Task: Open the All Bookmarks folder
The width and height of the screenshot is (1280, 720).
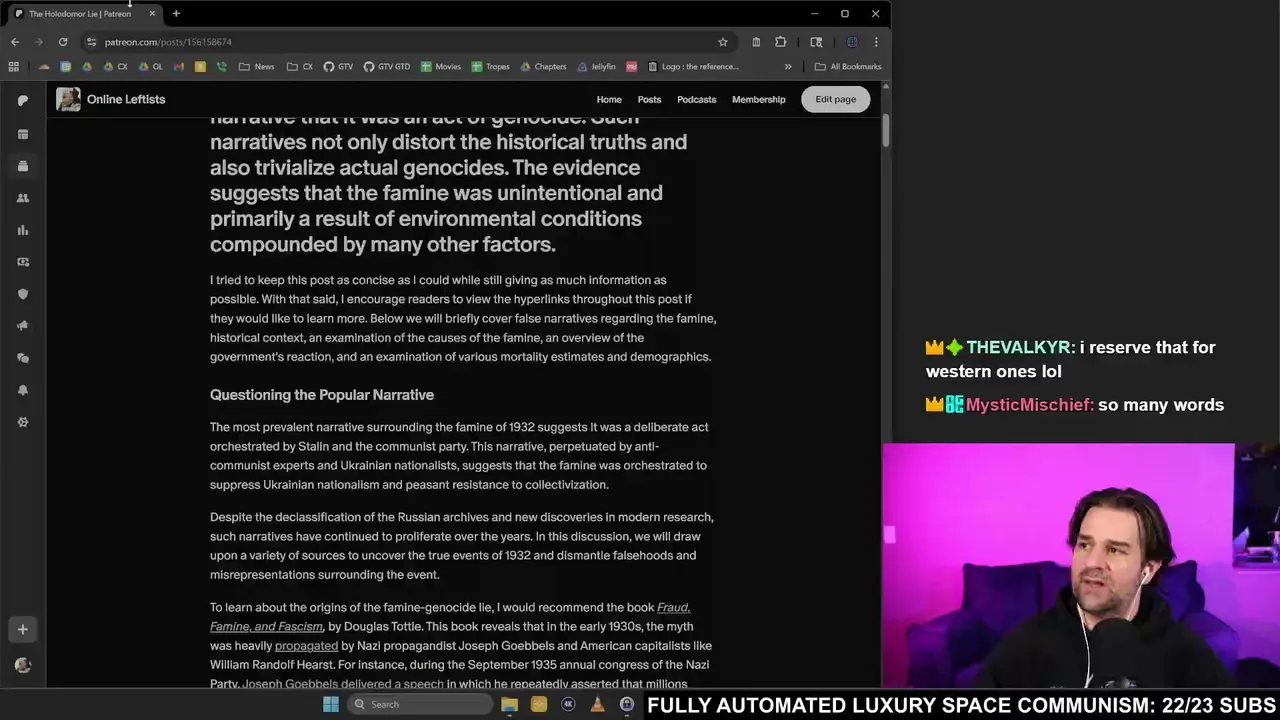Action: pos(848,67)
